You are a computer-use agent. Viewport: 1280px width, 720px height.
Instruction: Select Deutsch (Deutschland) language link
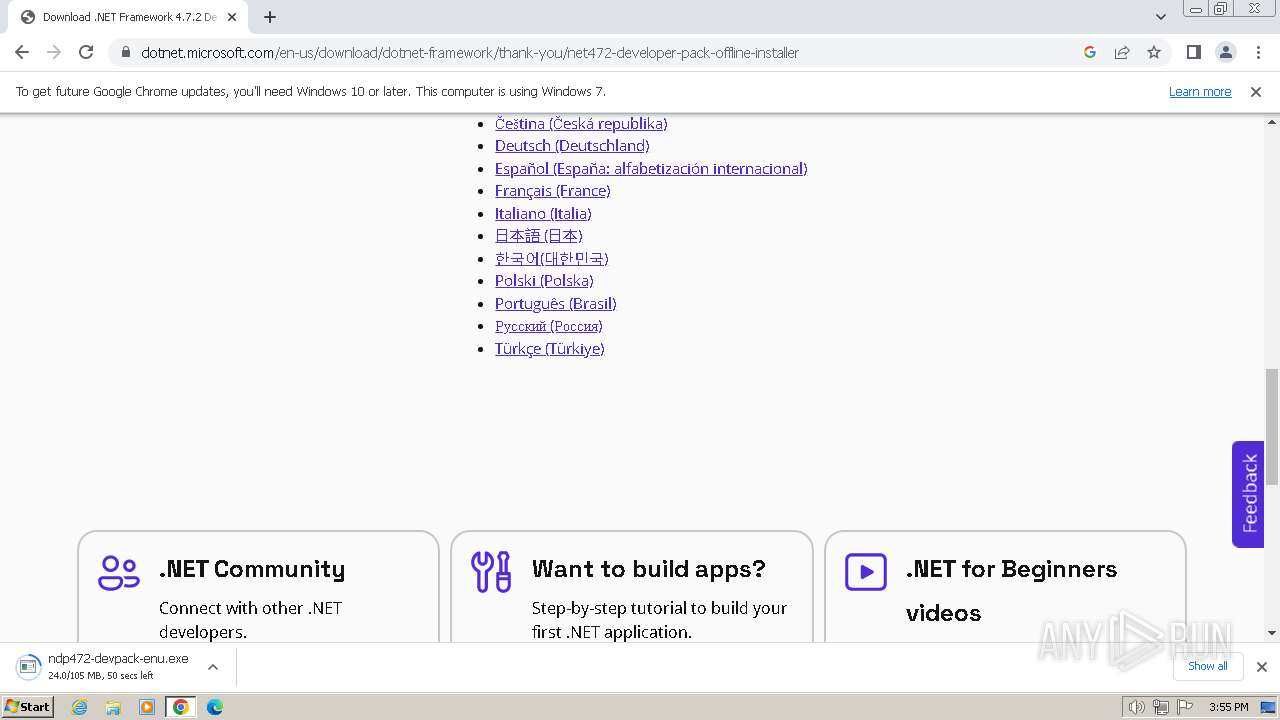tap(572, 146)
